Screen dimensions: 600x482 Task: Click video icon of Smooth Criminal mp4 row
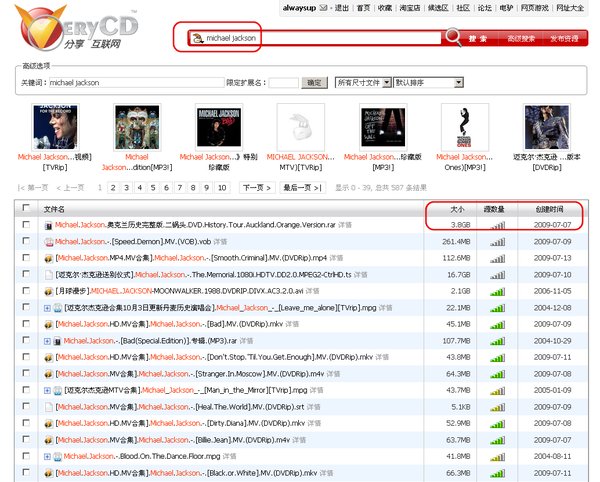(49, 259)
